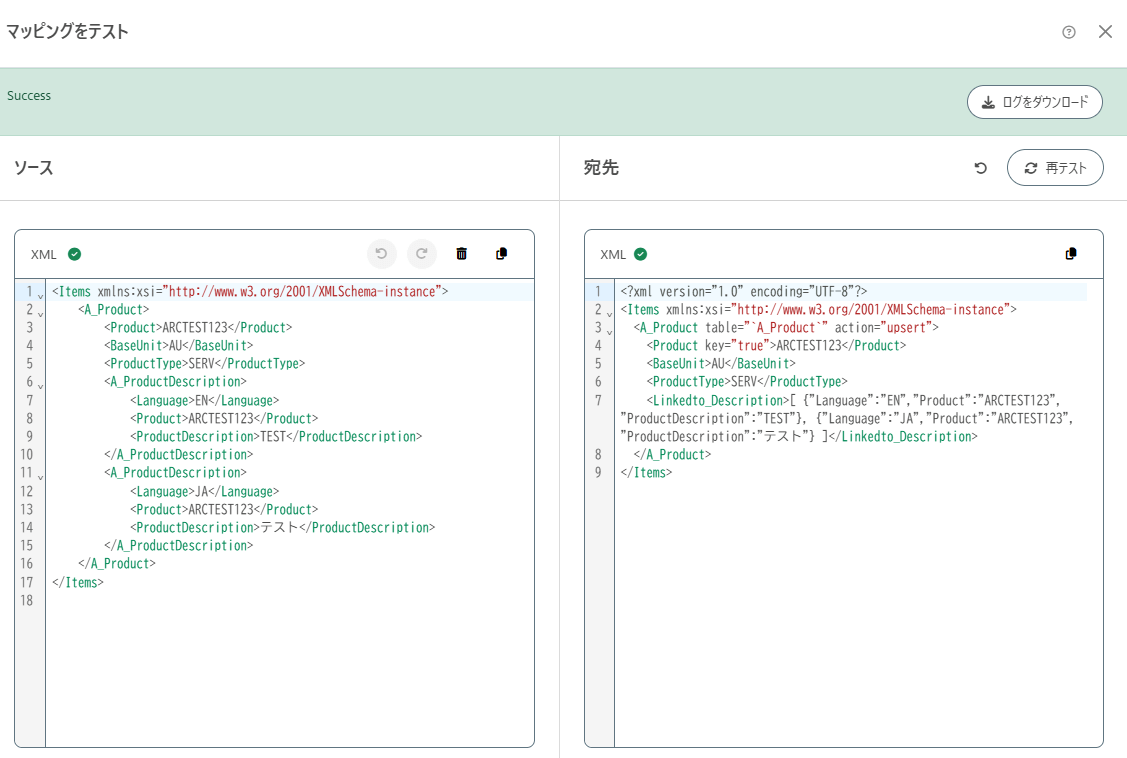Reset destination with the undo arrow icon
The height and width of the screenshot is (758, 1127).
(980, 167)
